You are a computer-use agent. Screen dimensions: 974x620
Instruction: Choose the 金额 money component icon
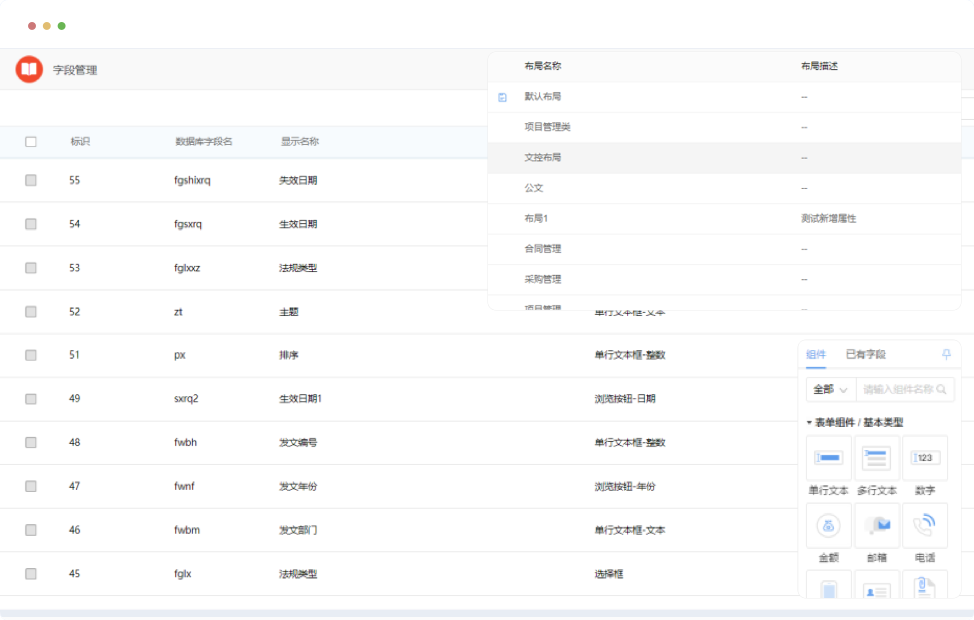pos(828,525)
